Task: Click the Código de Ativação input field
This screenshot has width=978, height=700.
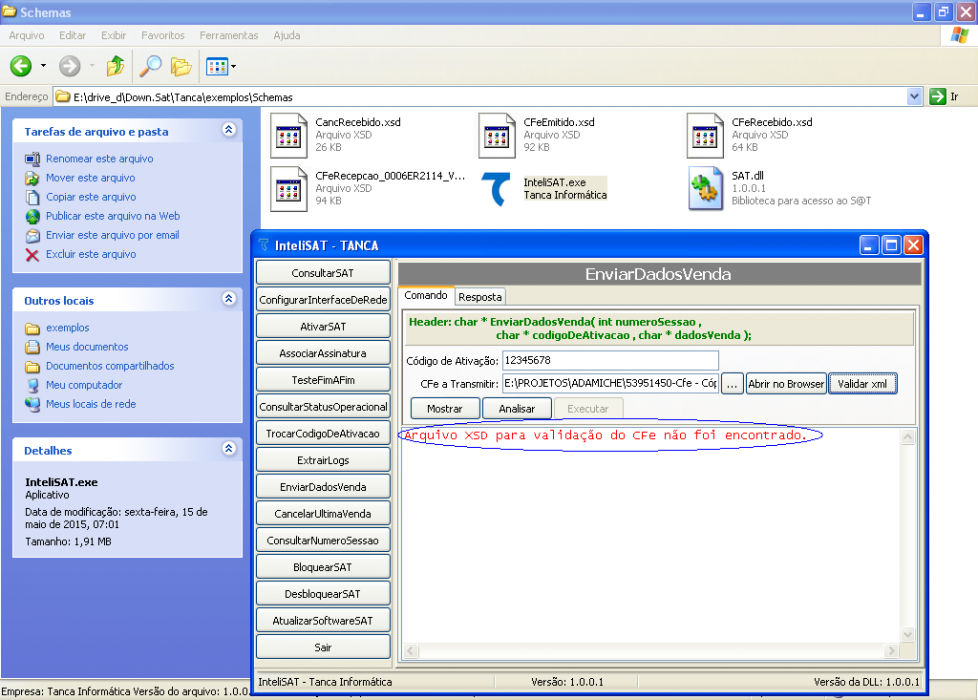Action: click(x=610, y=361)
